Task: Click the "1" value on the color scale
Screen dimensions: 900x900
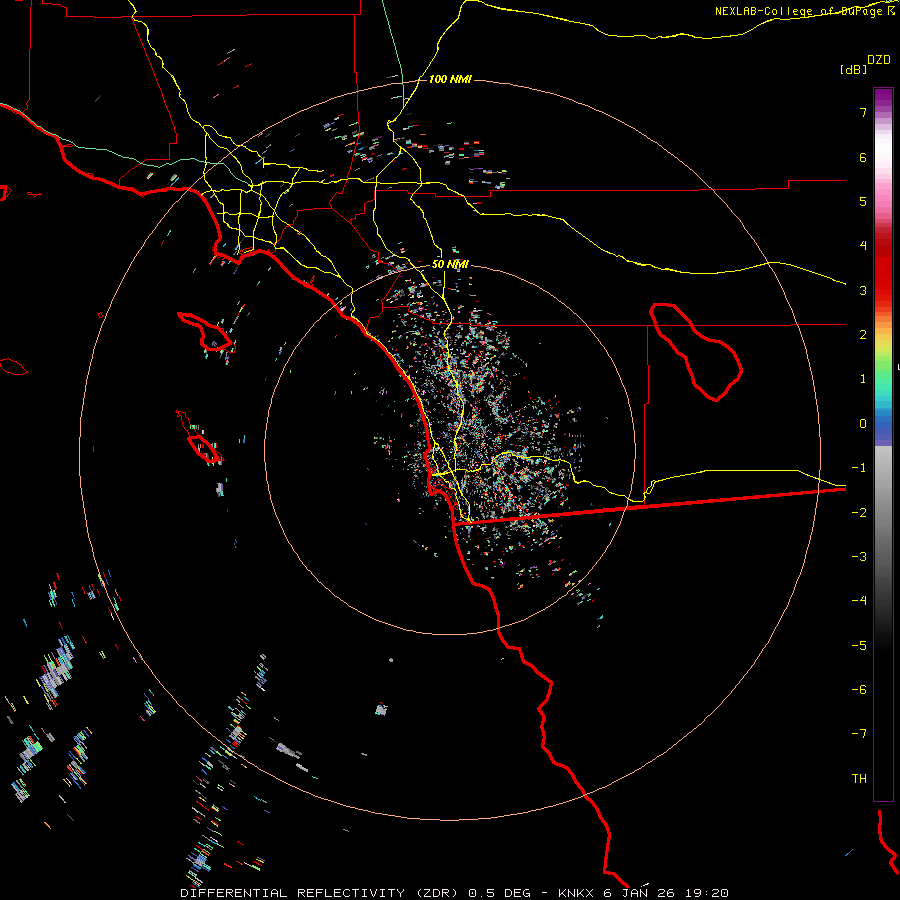Action: pyautogui.click(x=863, y=379)
